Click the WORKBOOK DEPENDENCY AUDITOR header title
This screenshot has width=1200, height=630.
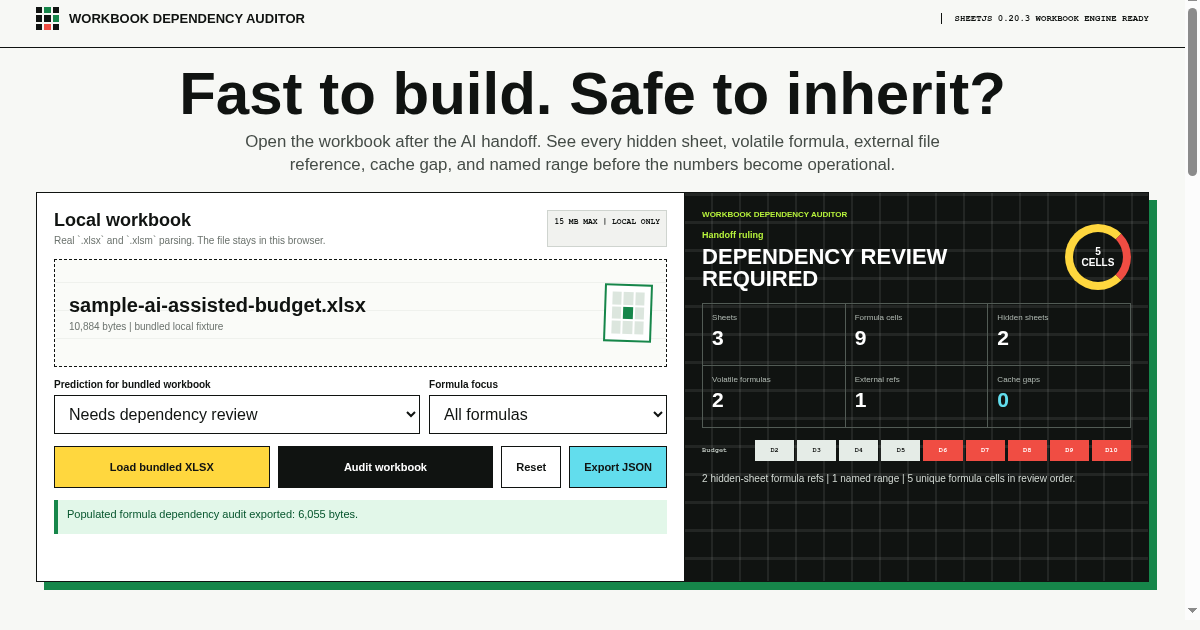click(187, 18)
